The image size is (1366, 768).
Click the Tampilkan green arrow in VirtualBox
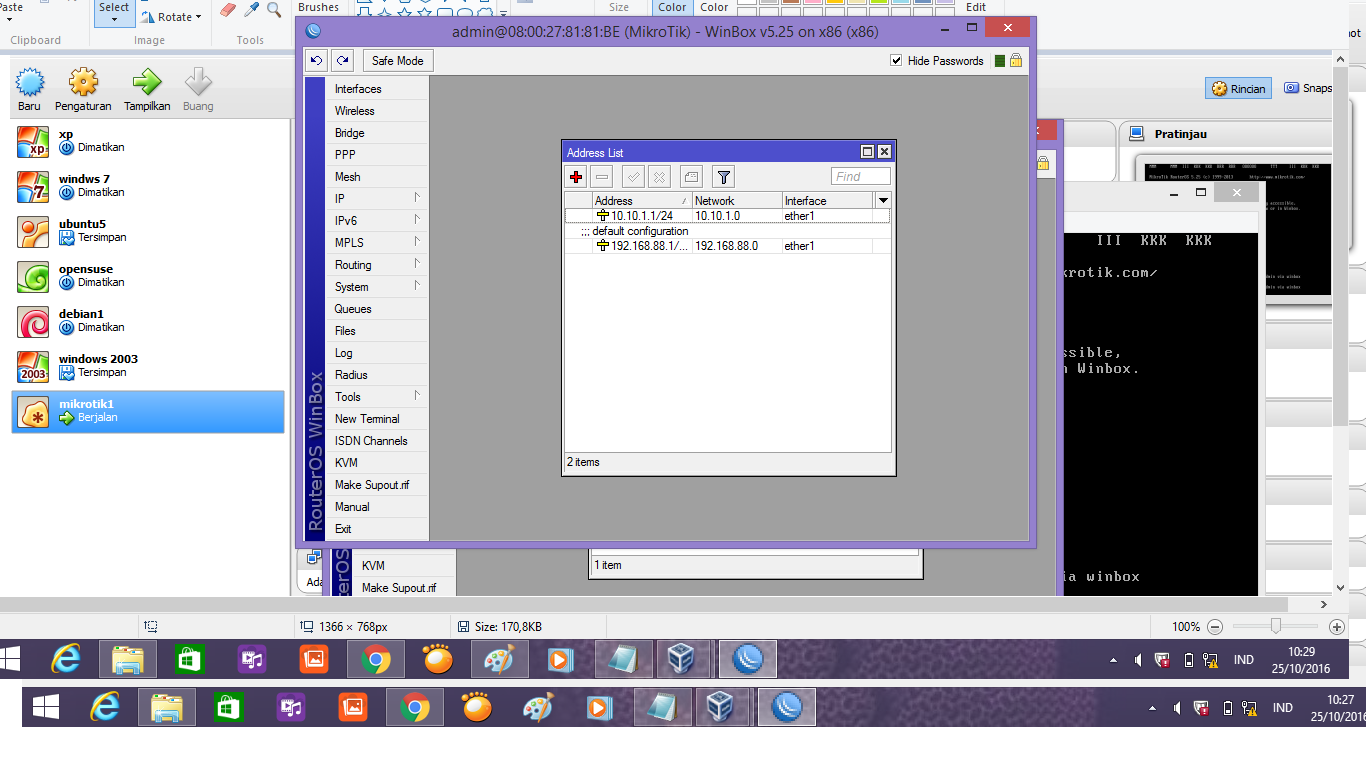click(147, 82)
